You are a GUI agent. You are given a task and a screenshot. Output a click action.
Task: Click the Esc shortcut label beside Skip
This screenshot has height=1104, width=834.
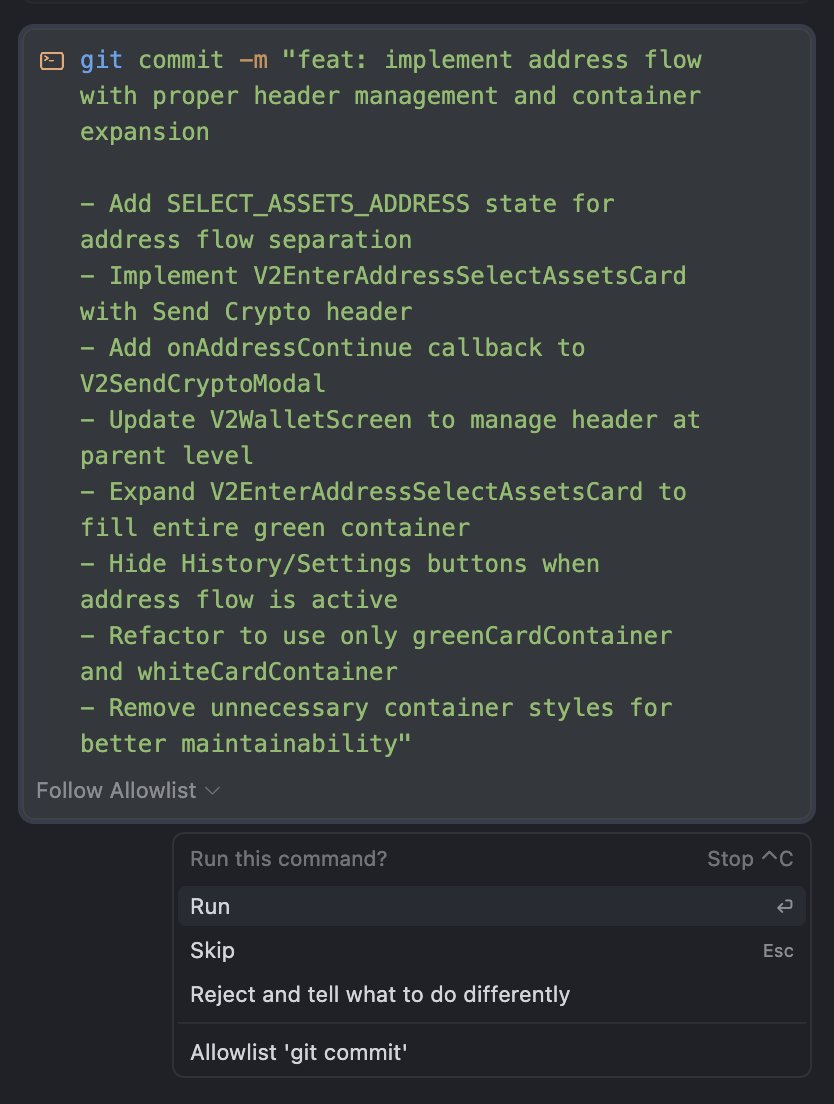click(x=778, y=951)
